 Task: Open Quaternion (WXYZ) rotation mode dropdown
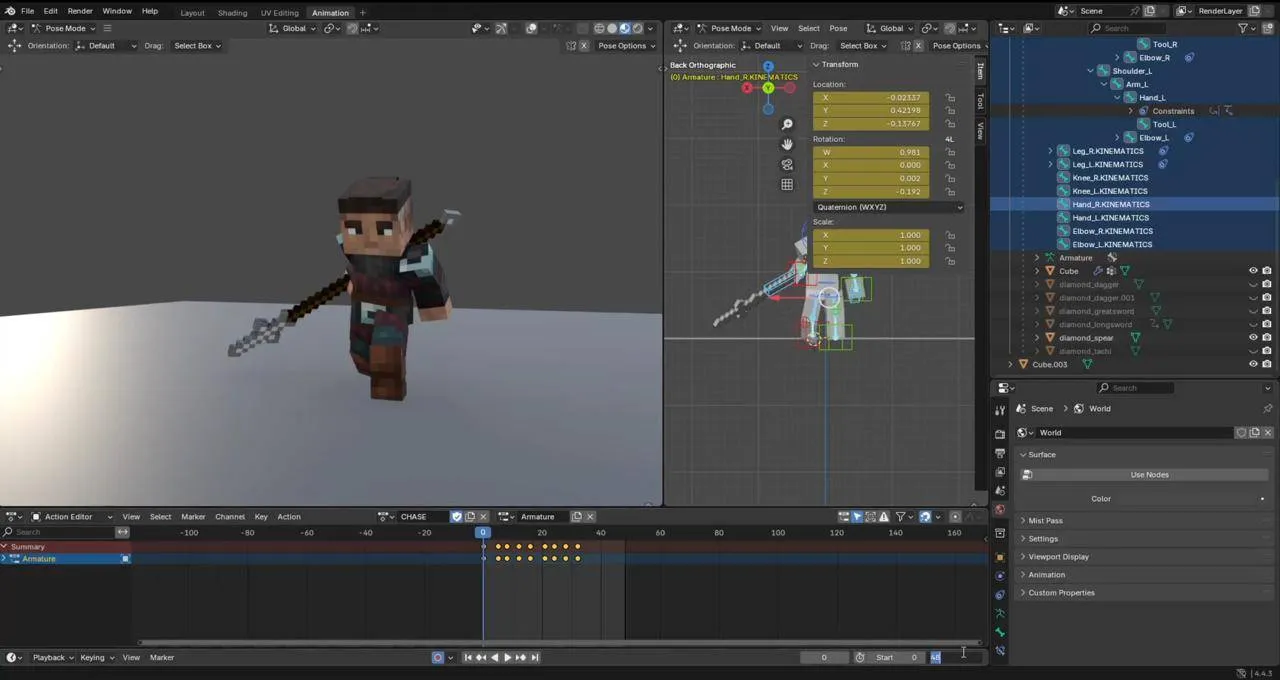[x=890, y=207]
